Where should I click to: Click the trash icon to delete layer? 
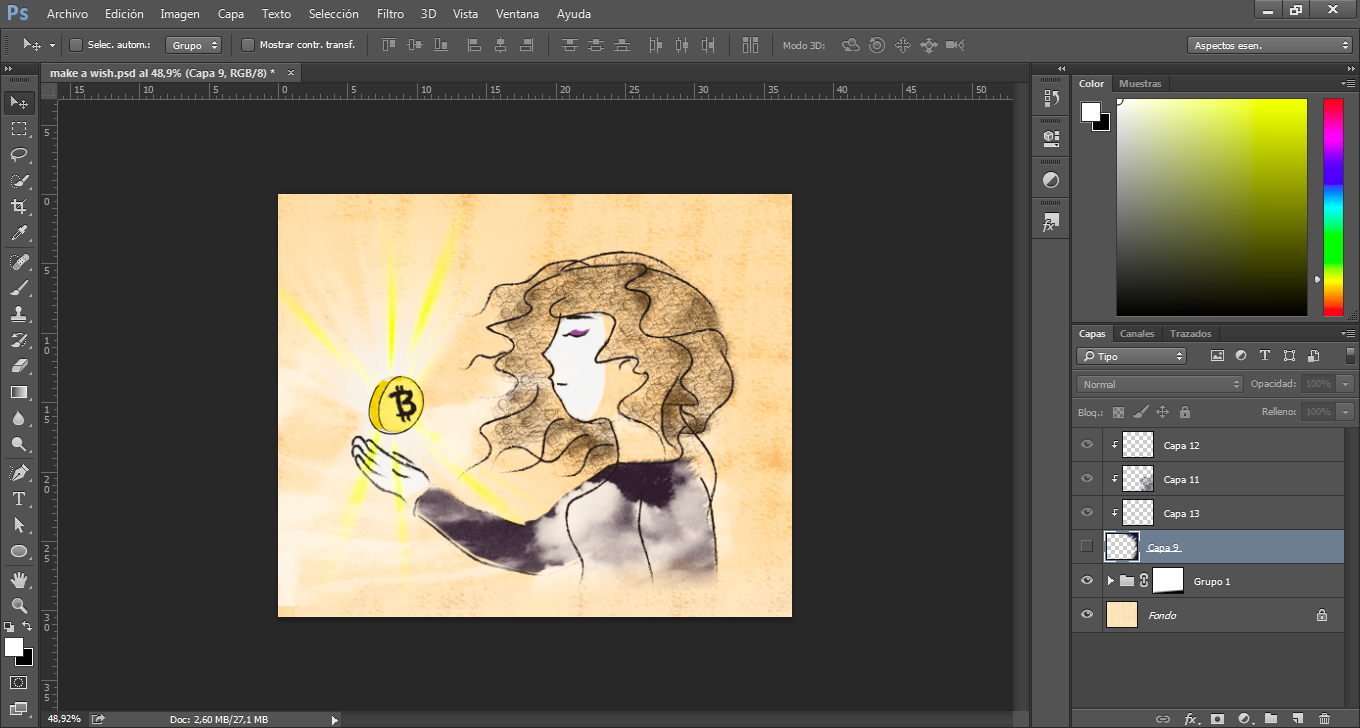tap(1324, 718)
